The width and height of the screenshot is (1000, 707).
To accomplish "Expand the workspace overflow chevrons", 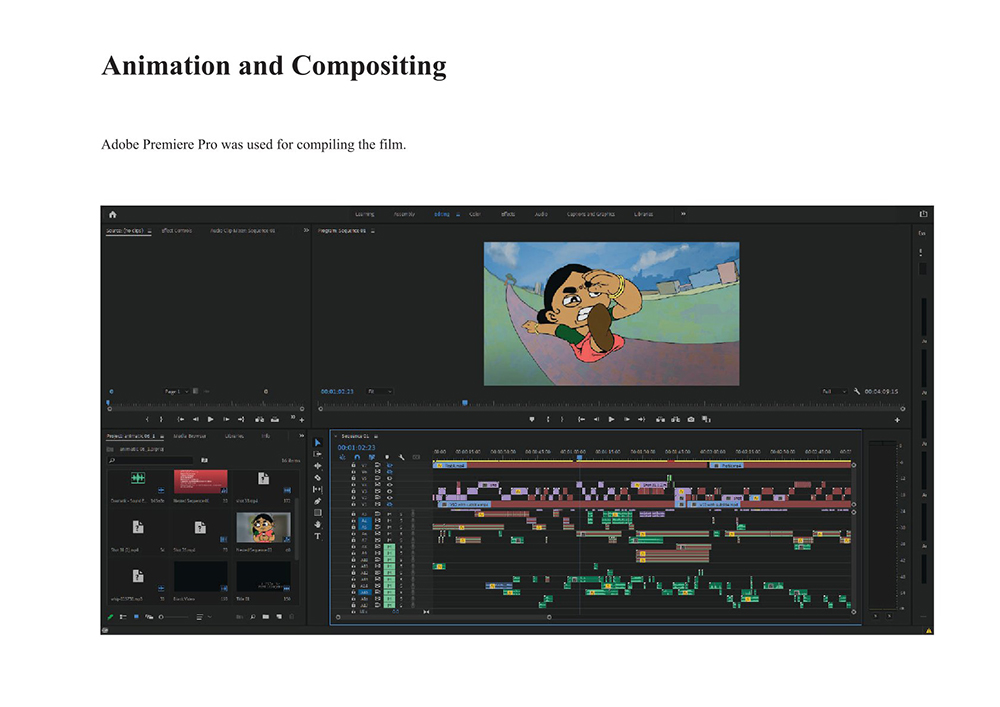I will (x=683, y=214).
